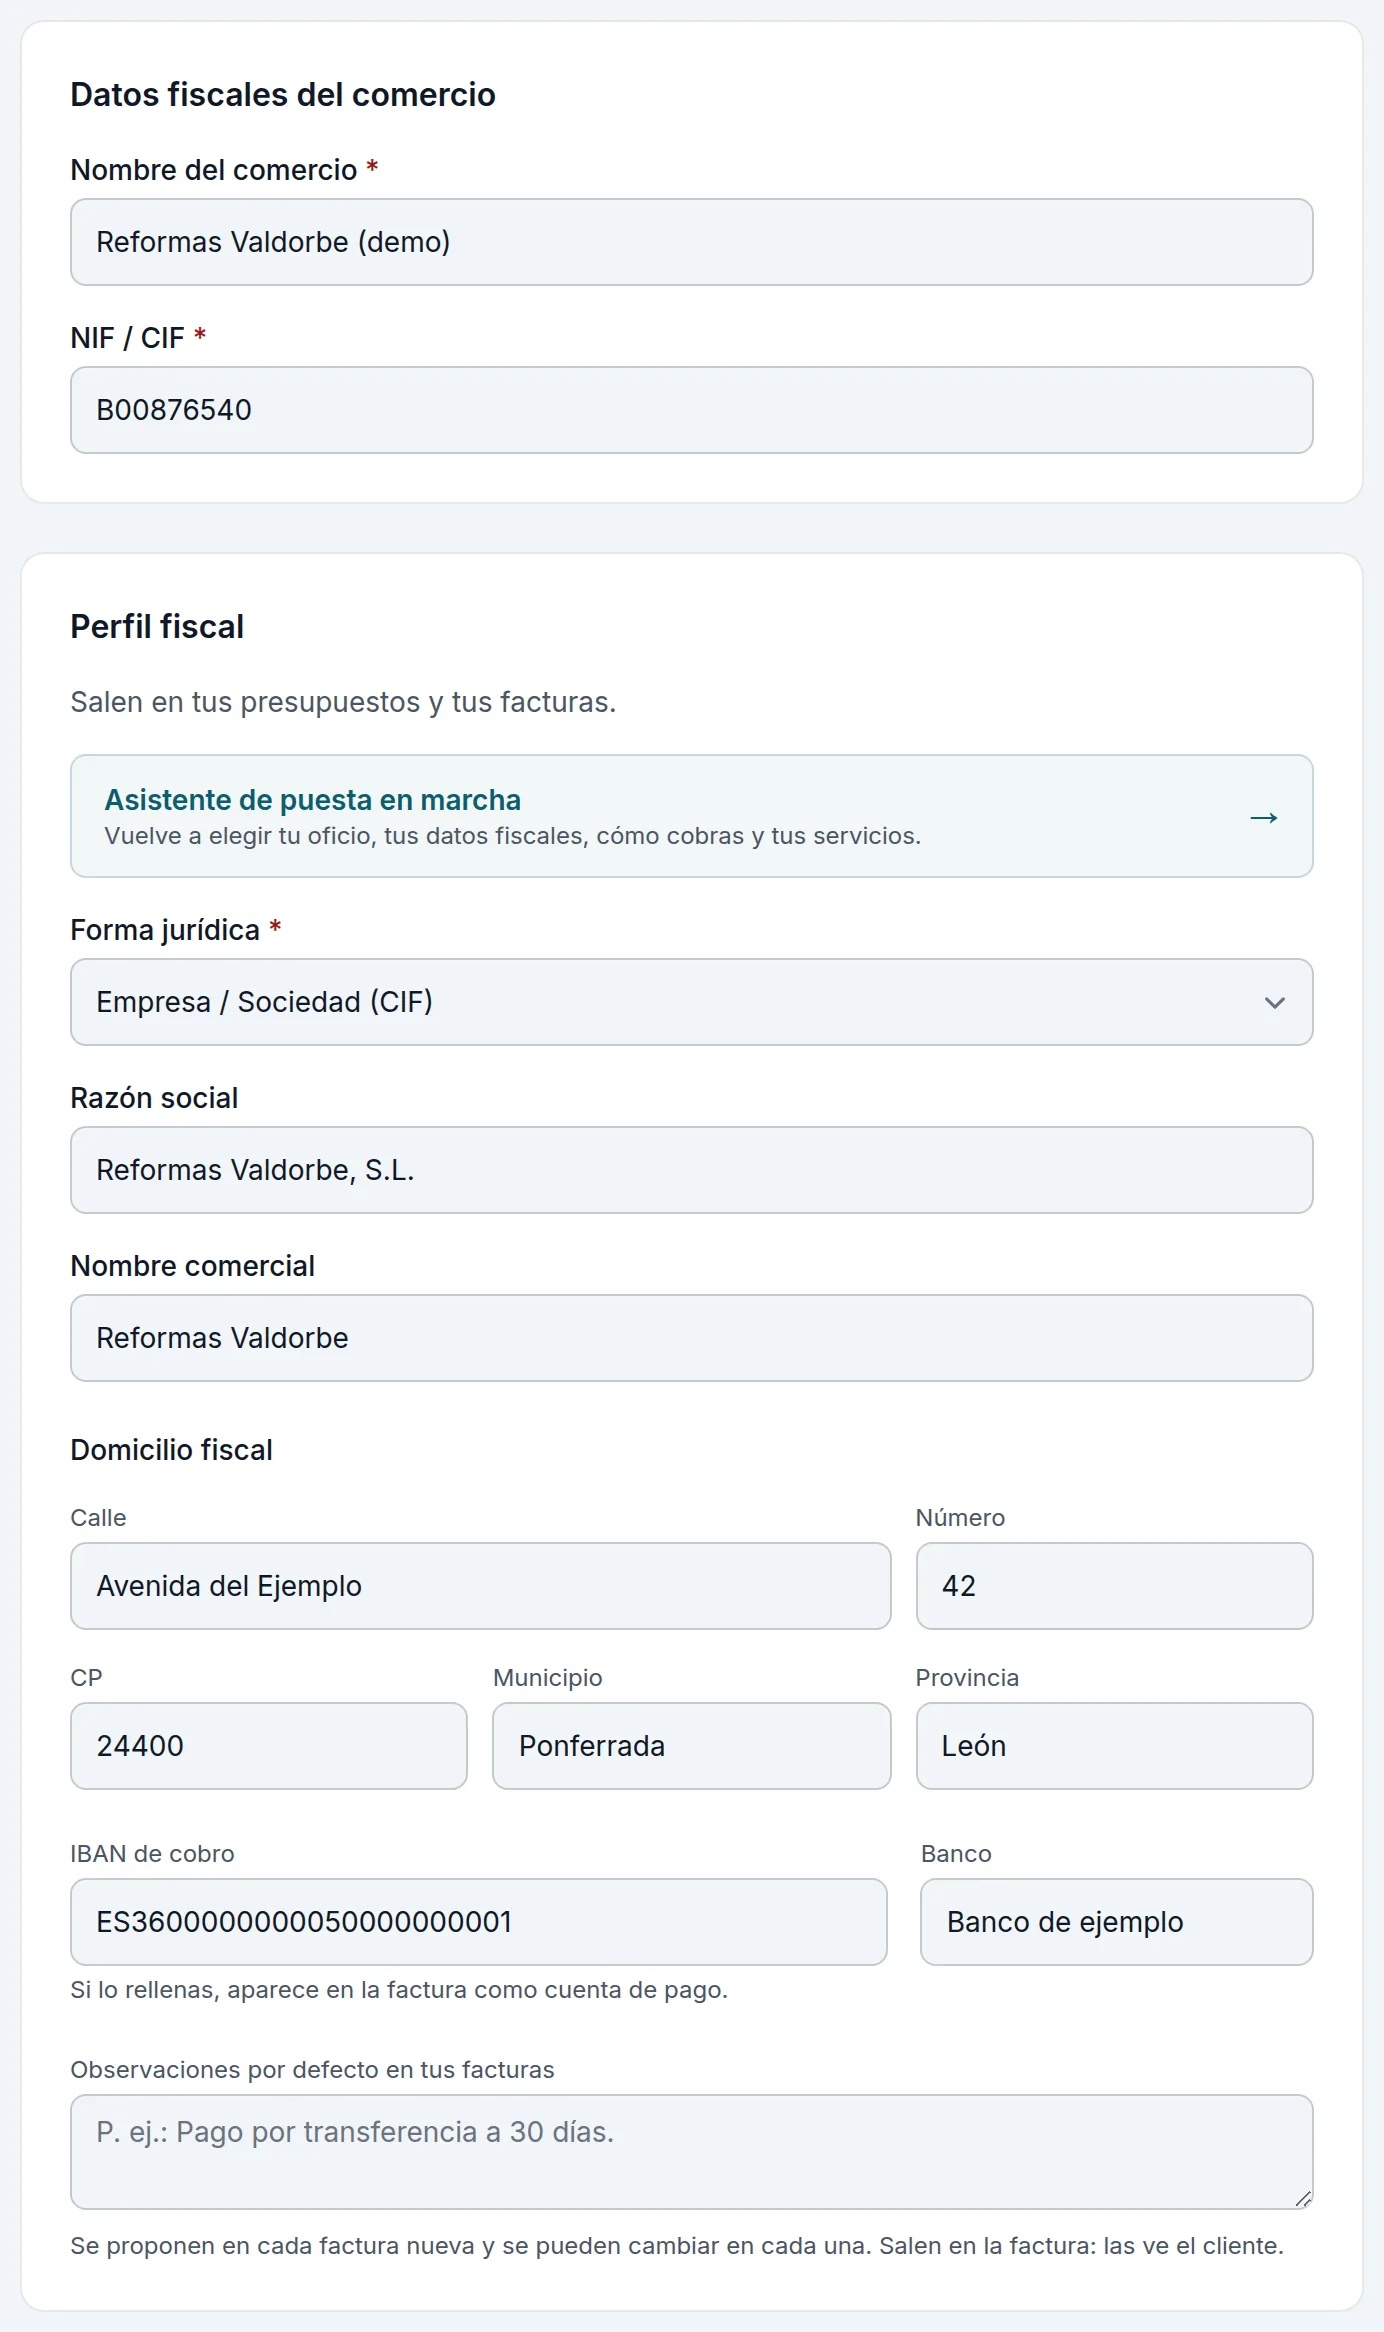The width and height of the screenshot is (1384, 2332).
Task: Click the Nombre comercial input
Action: pyautogui.click(x=692, y=1338)
